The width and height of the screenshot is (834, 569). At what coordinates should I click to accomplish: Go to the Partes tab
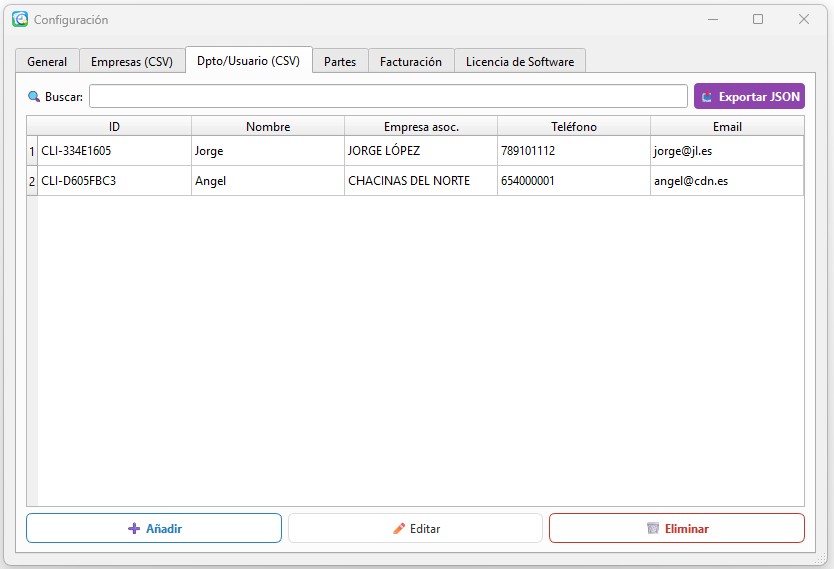340,62
